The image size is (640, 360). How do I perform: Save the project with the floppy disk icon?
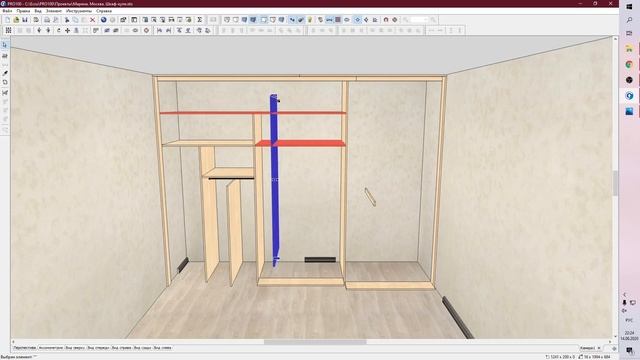click(25, 20)
